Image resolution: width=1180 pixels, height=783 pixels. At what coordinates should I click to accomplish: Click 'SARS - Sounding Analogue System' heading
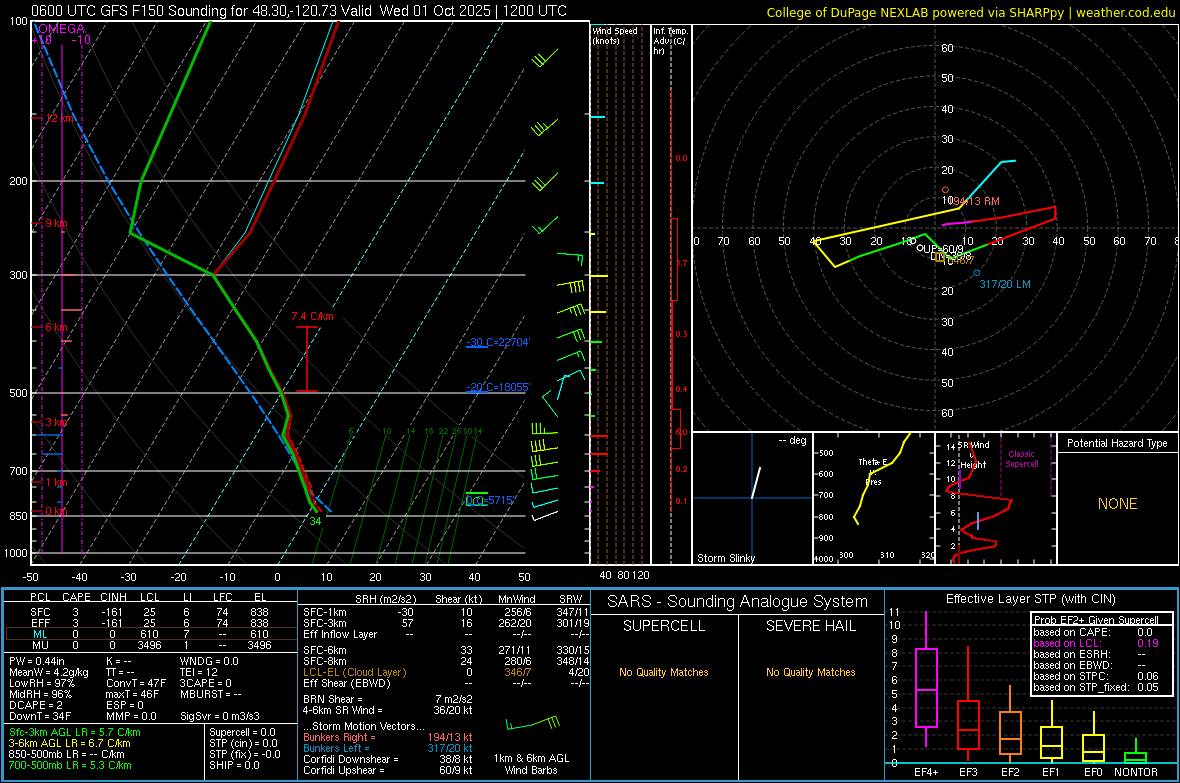click(737, 602)
